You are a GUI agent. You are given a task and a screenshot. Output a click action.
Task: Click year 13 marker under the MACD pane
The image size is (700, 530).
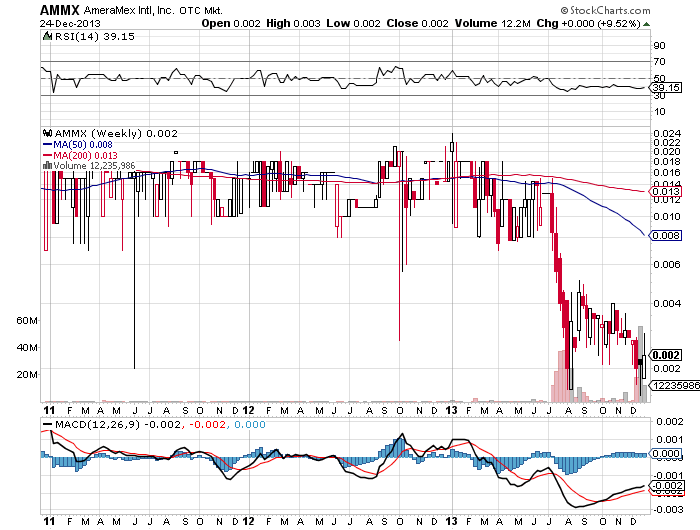[x=452, y=521]
